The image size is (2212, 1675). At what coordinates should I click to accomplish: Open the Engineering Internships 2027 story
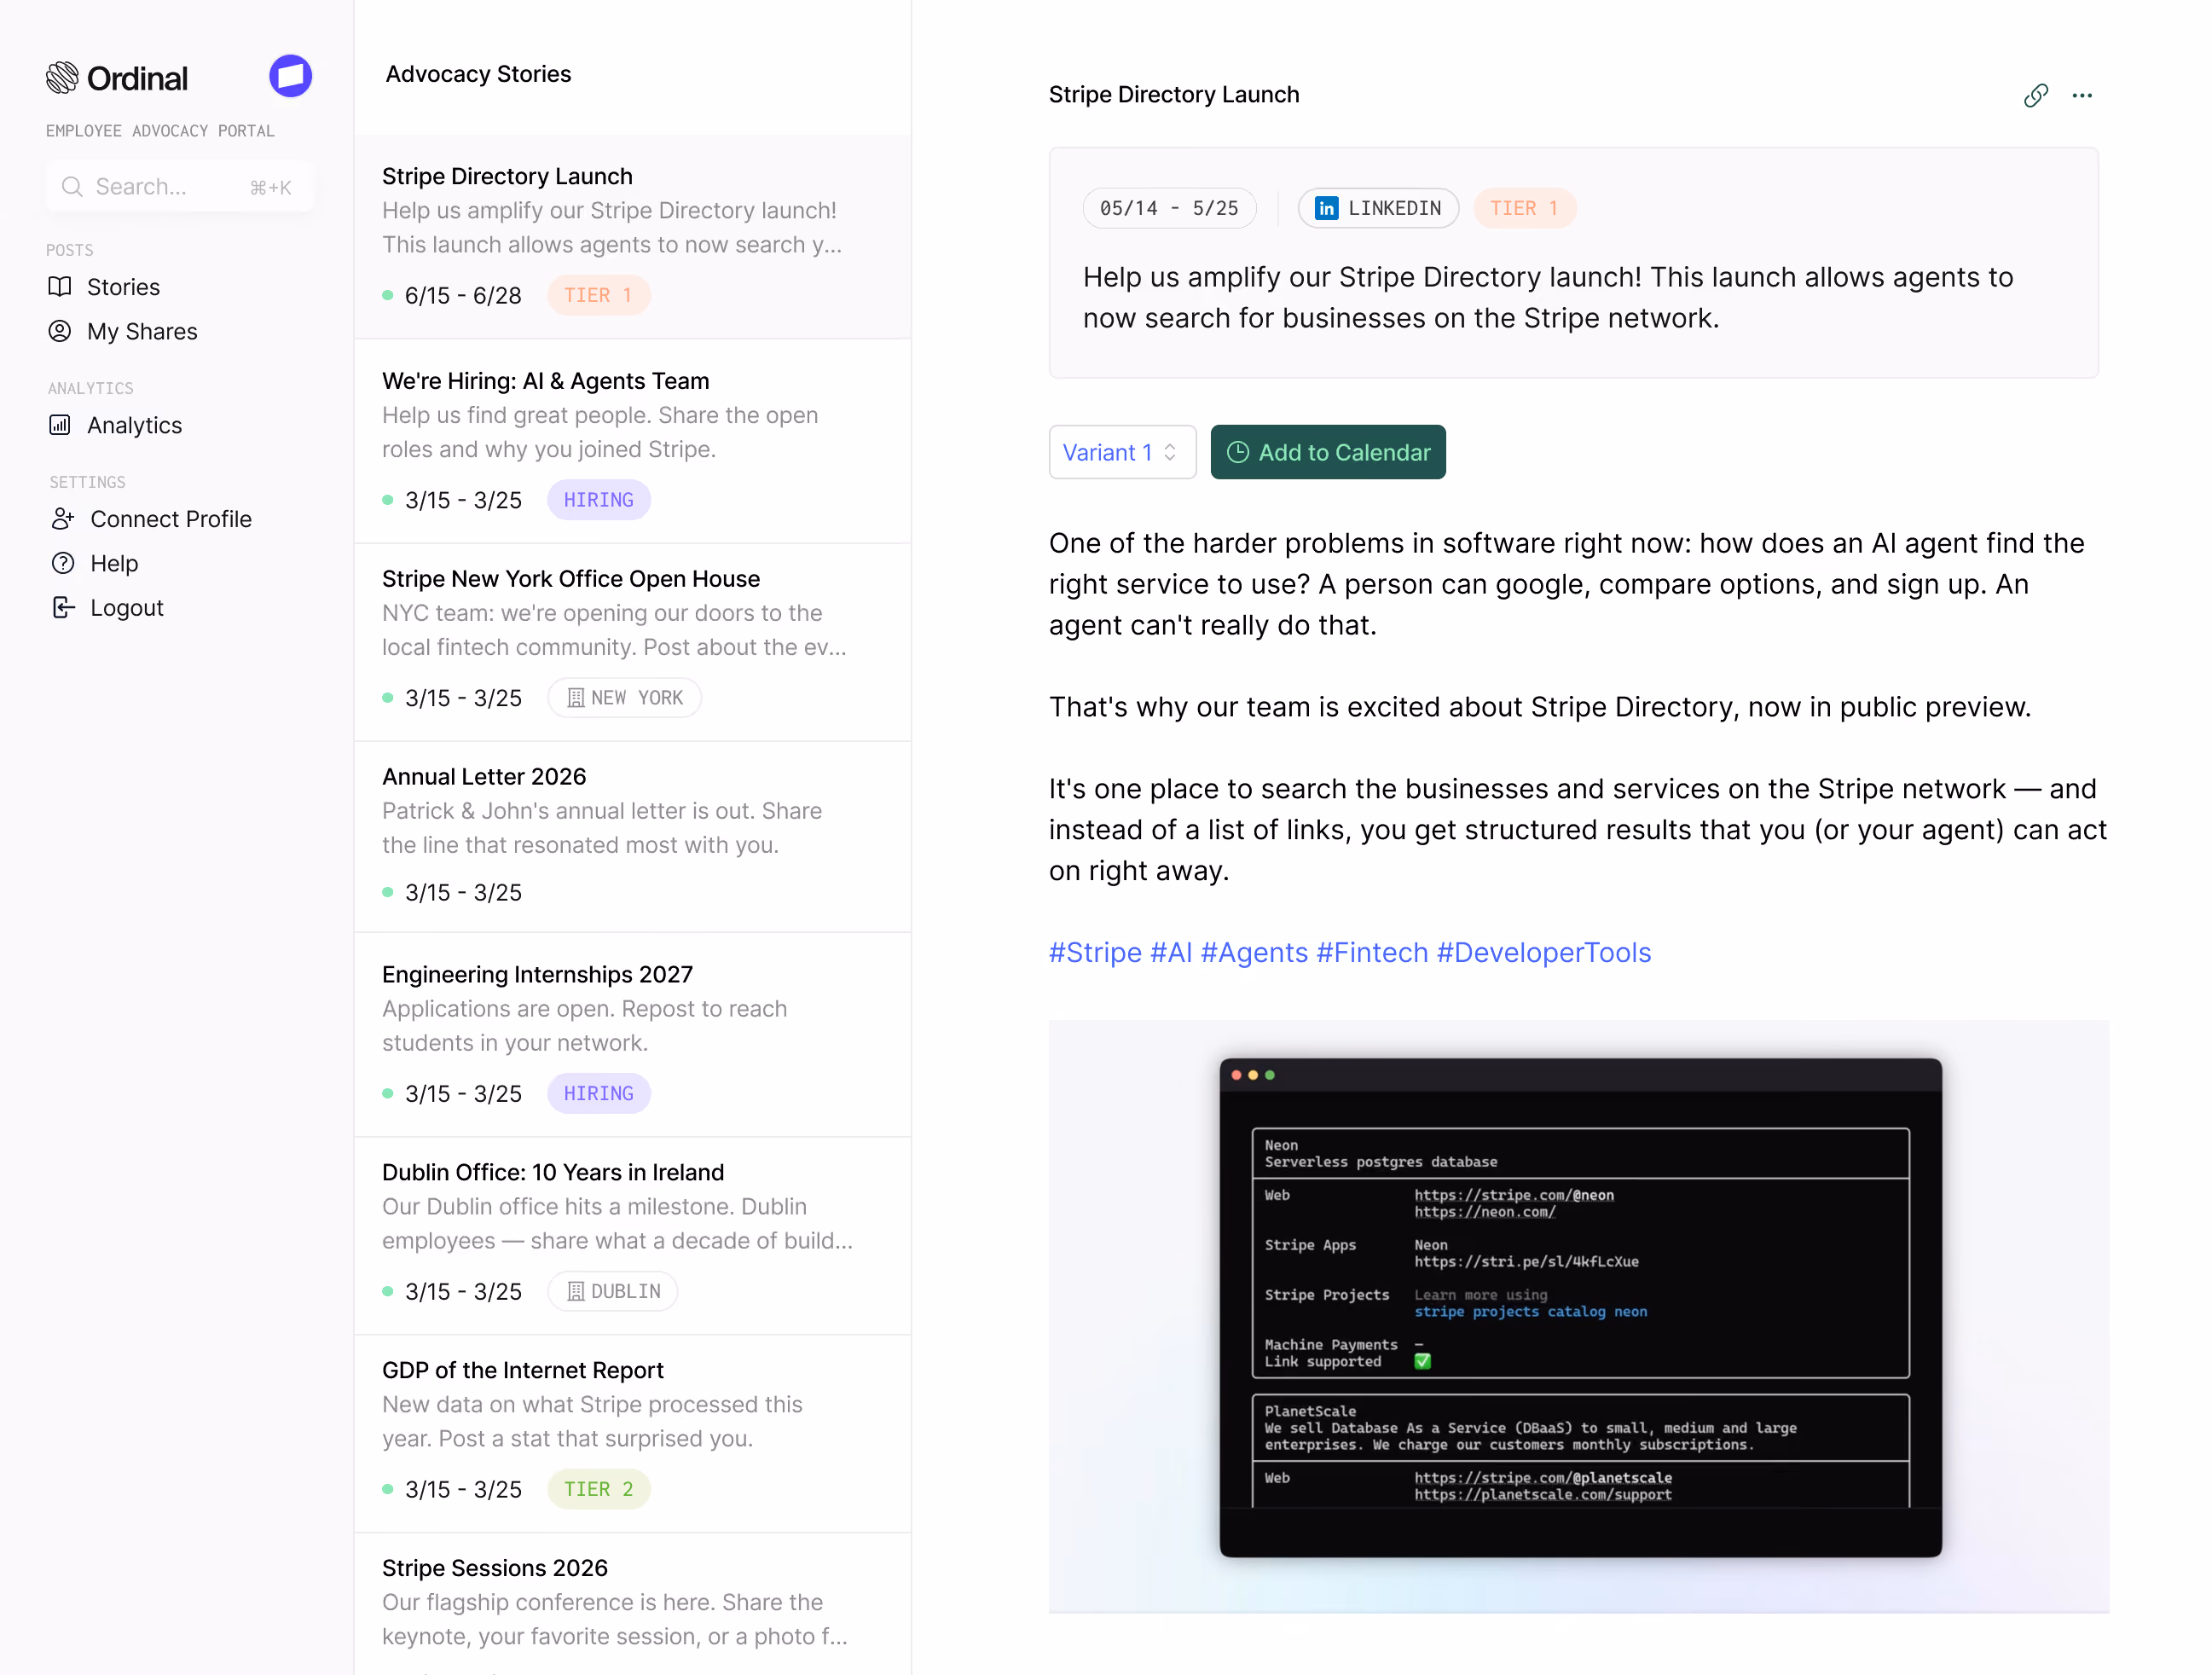[632, 1035]
